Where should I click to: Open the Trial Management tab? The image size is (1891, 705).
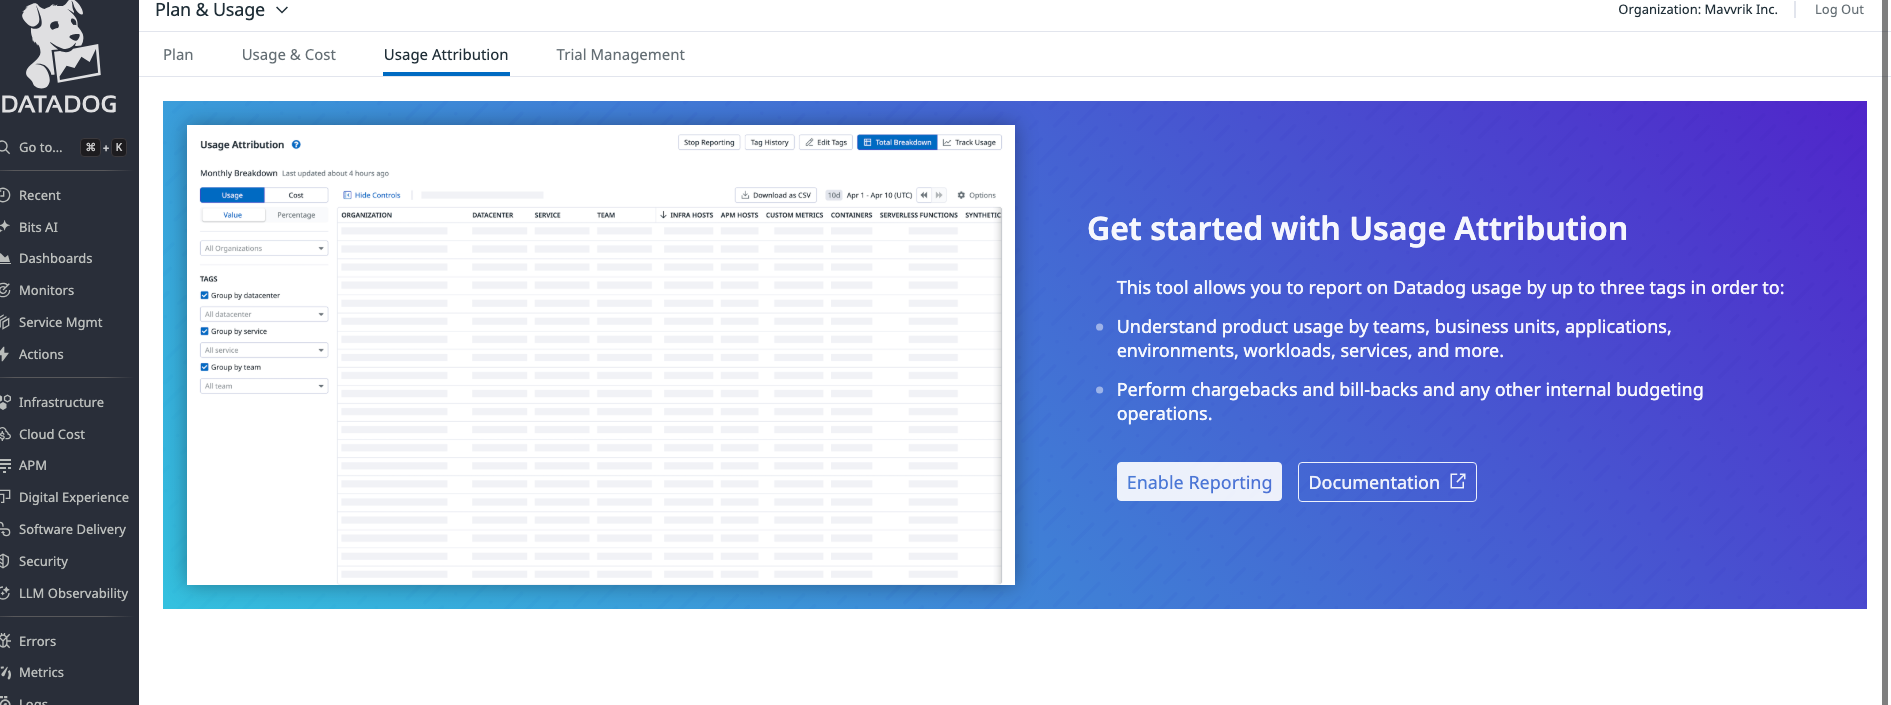pos(620,55)
